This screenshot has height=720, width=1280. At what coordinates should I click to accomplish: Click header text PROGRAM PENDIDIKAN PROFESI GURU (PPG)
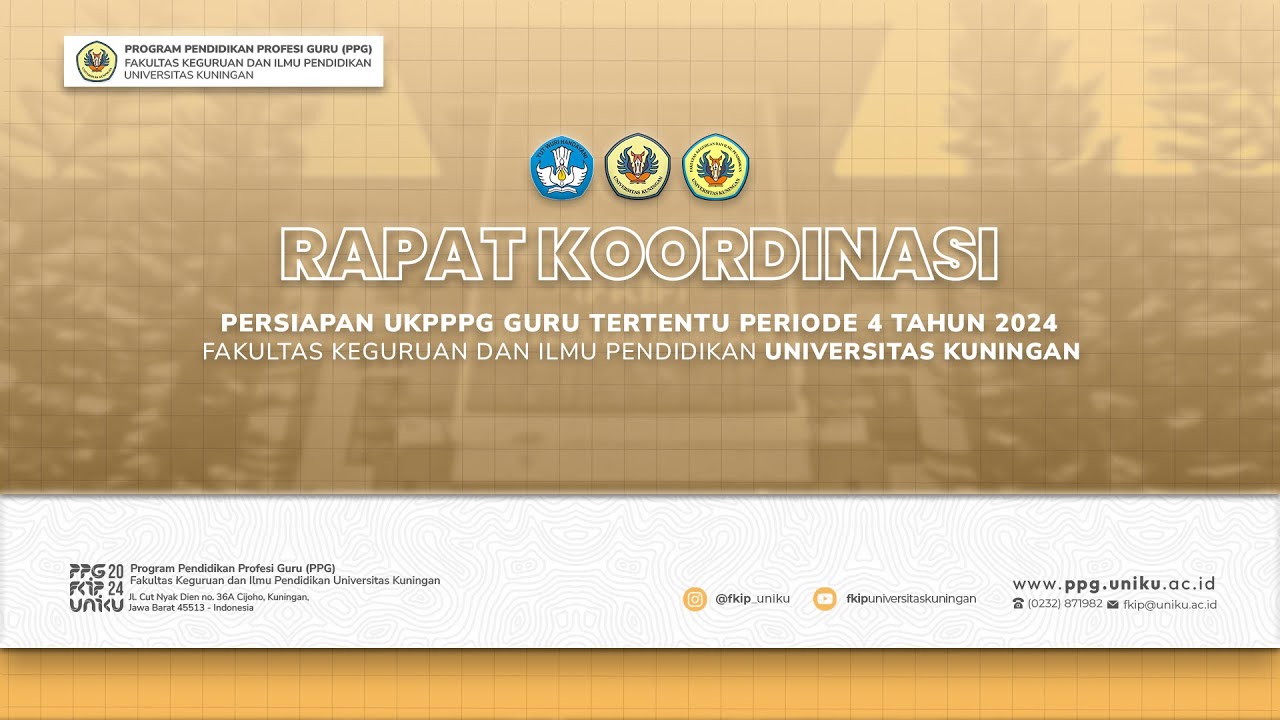click(248, 48)
